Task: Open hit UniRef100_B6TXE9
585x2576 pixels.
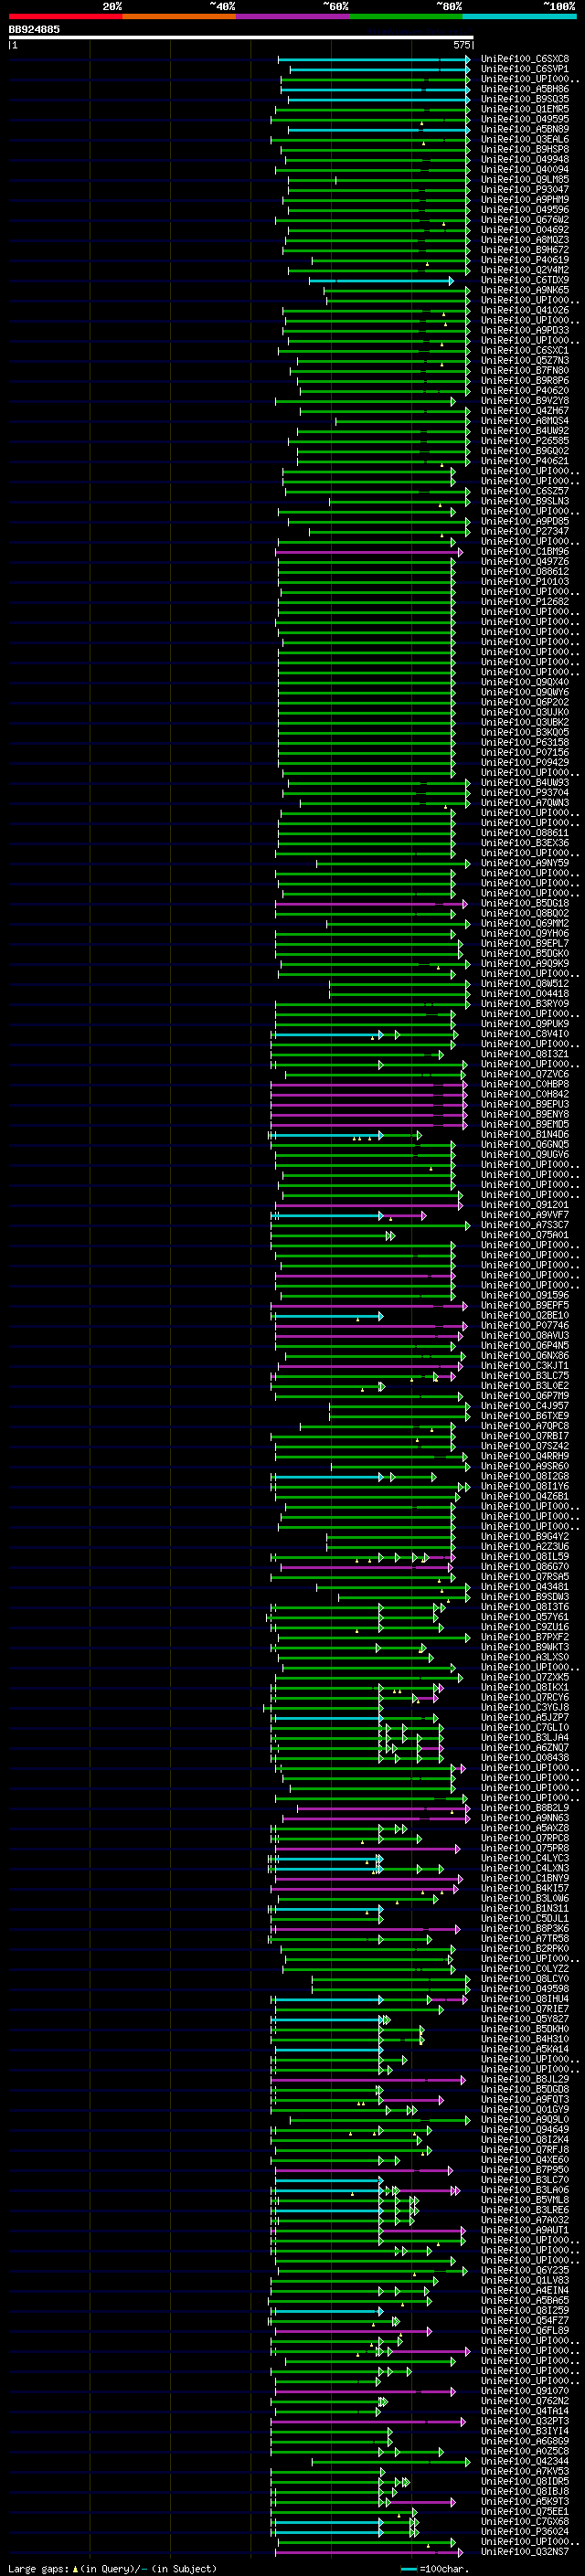Action: [x=525, y=1416]
